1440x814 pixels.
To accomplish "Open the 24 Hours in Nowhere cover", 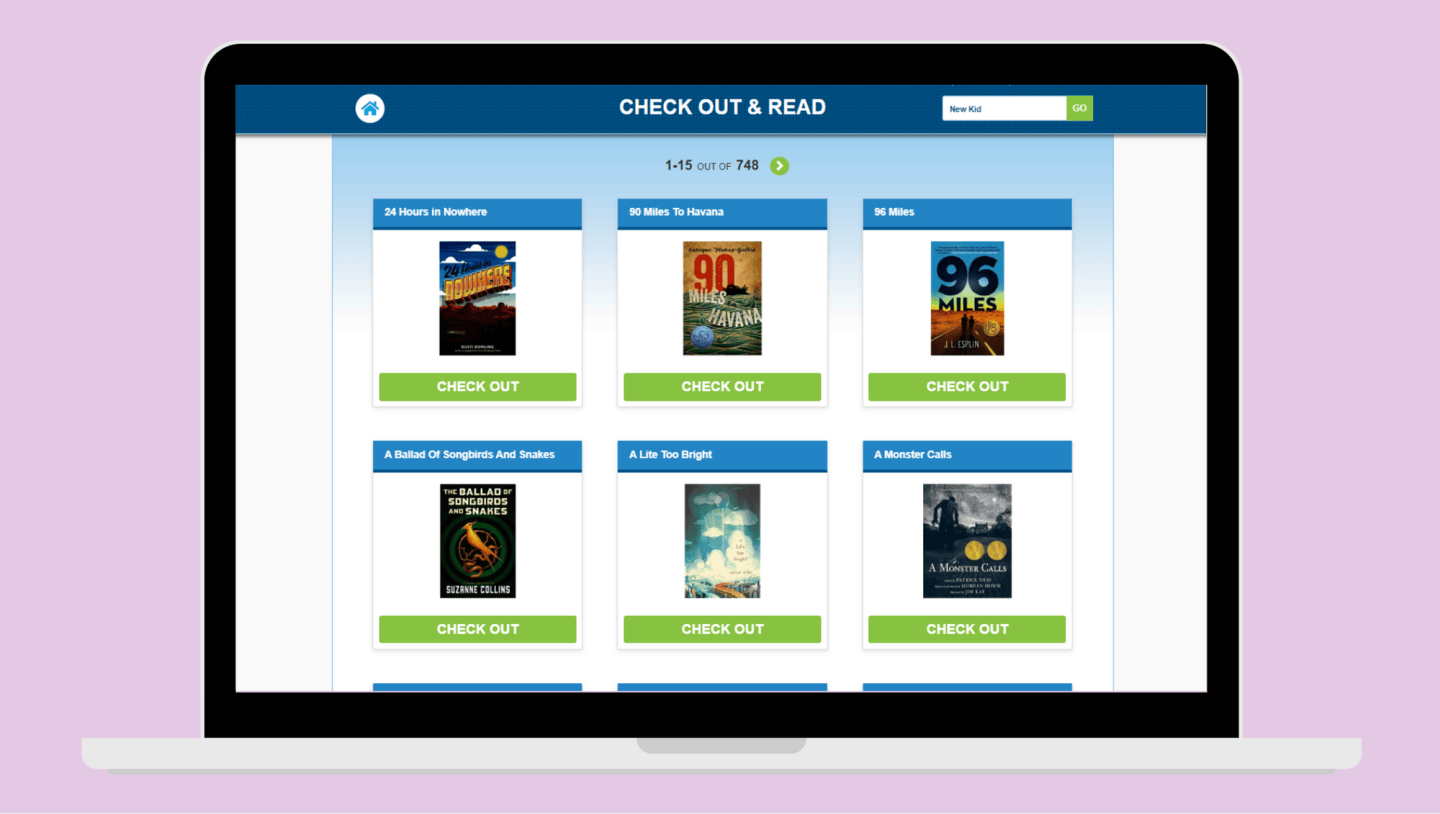I will pyautogui.click(x=478, y=298).
